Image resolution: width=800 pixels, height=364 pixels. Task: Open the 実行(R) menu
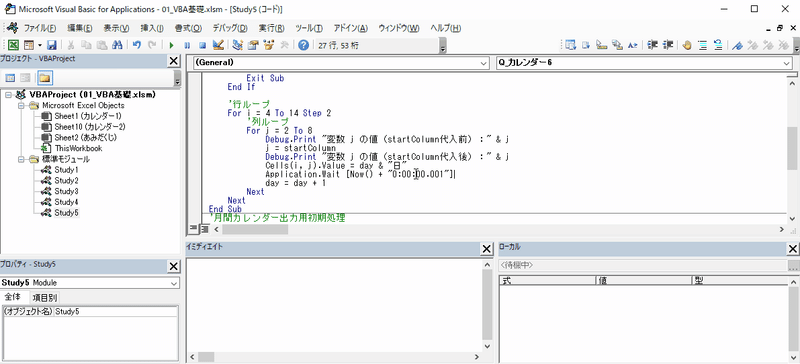click(271, 28)
